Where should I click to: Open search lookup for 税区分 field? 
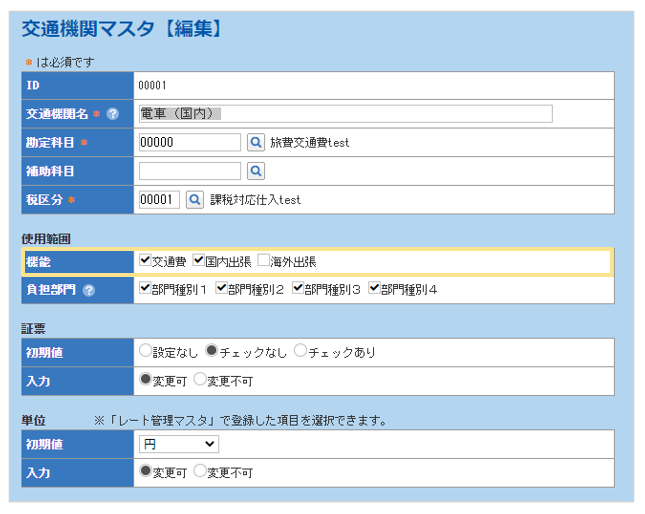[194, 200]
